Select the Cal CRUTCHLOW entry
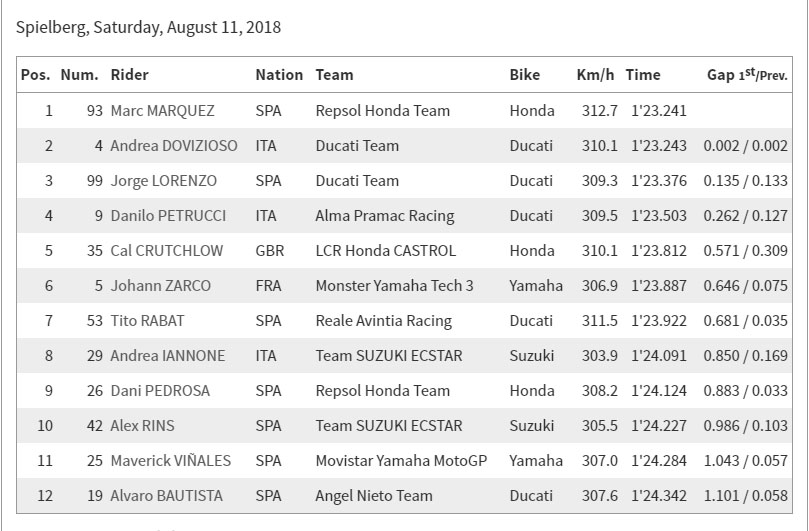Image resolution: width=809 pixels, height=531 pixels. [167, 251]
